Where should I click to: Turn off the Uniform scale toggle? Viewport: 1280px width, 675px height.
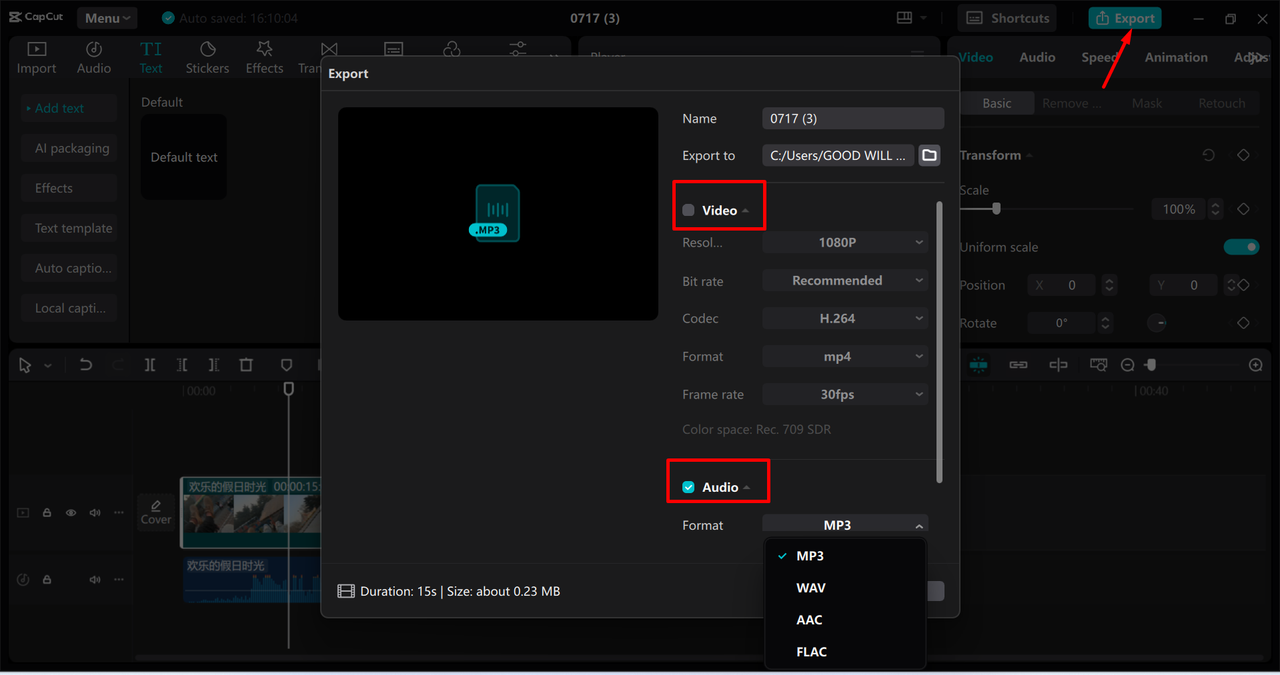(1241, 247)
